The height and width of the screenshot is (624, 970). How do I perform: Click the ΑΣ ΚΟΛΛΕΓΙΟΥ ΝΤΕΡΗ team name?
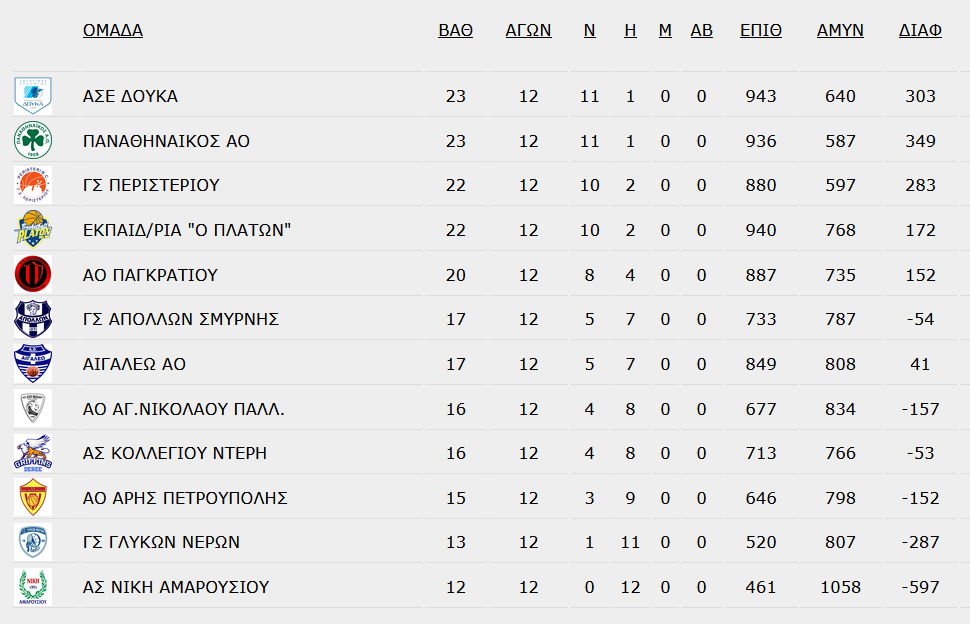click(x=175, y=453)
